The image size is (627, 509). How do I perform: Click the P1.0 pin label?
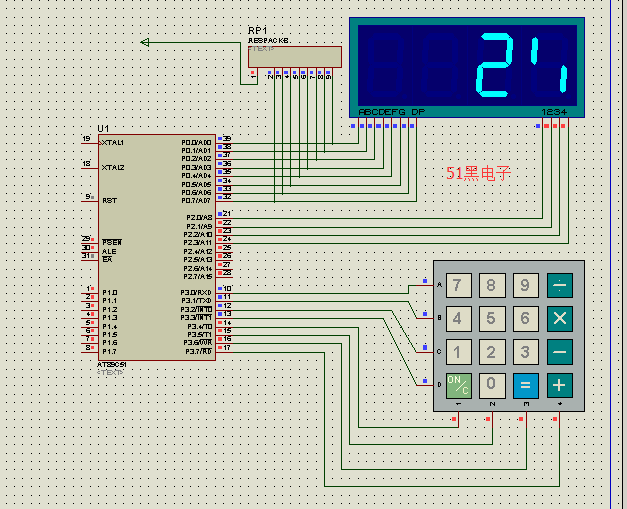[x=110, y=293]
